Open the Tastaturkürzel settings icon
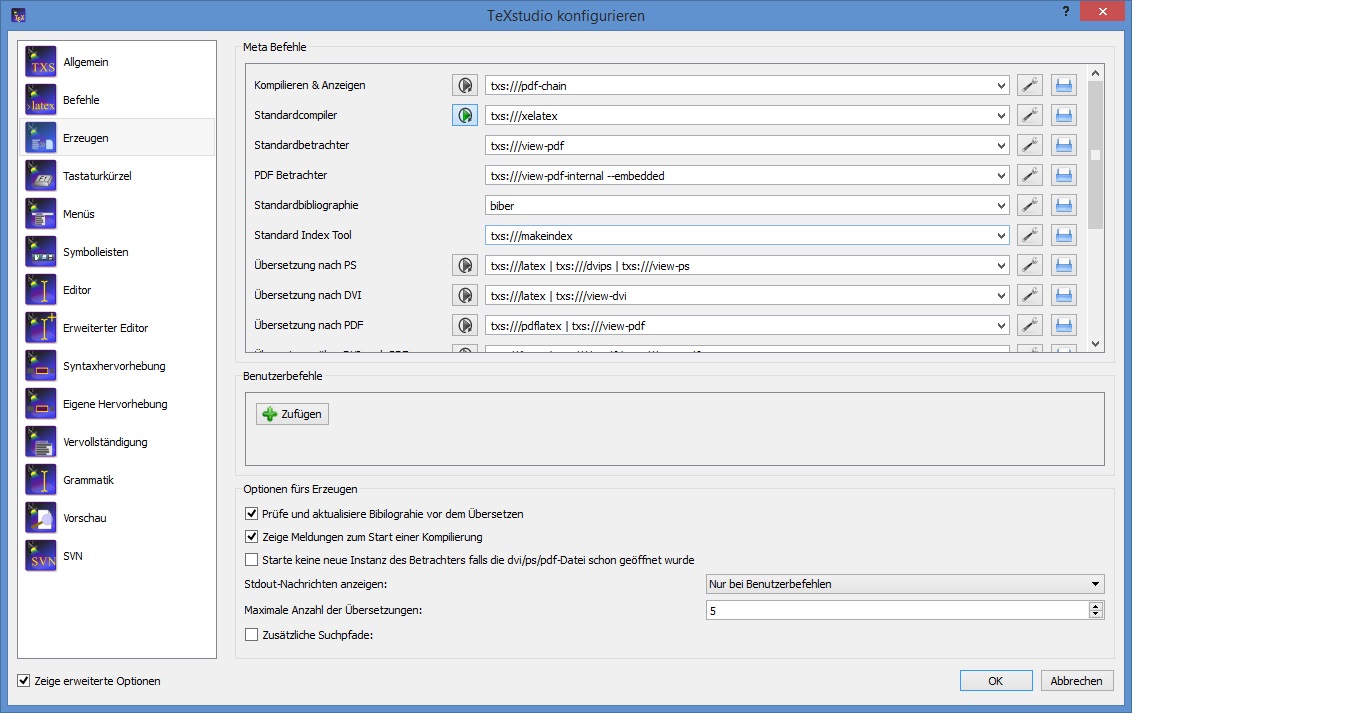The height and width of the screenshot is (713, 1360). (41, 176)
